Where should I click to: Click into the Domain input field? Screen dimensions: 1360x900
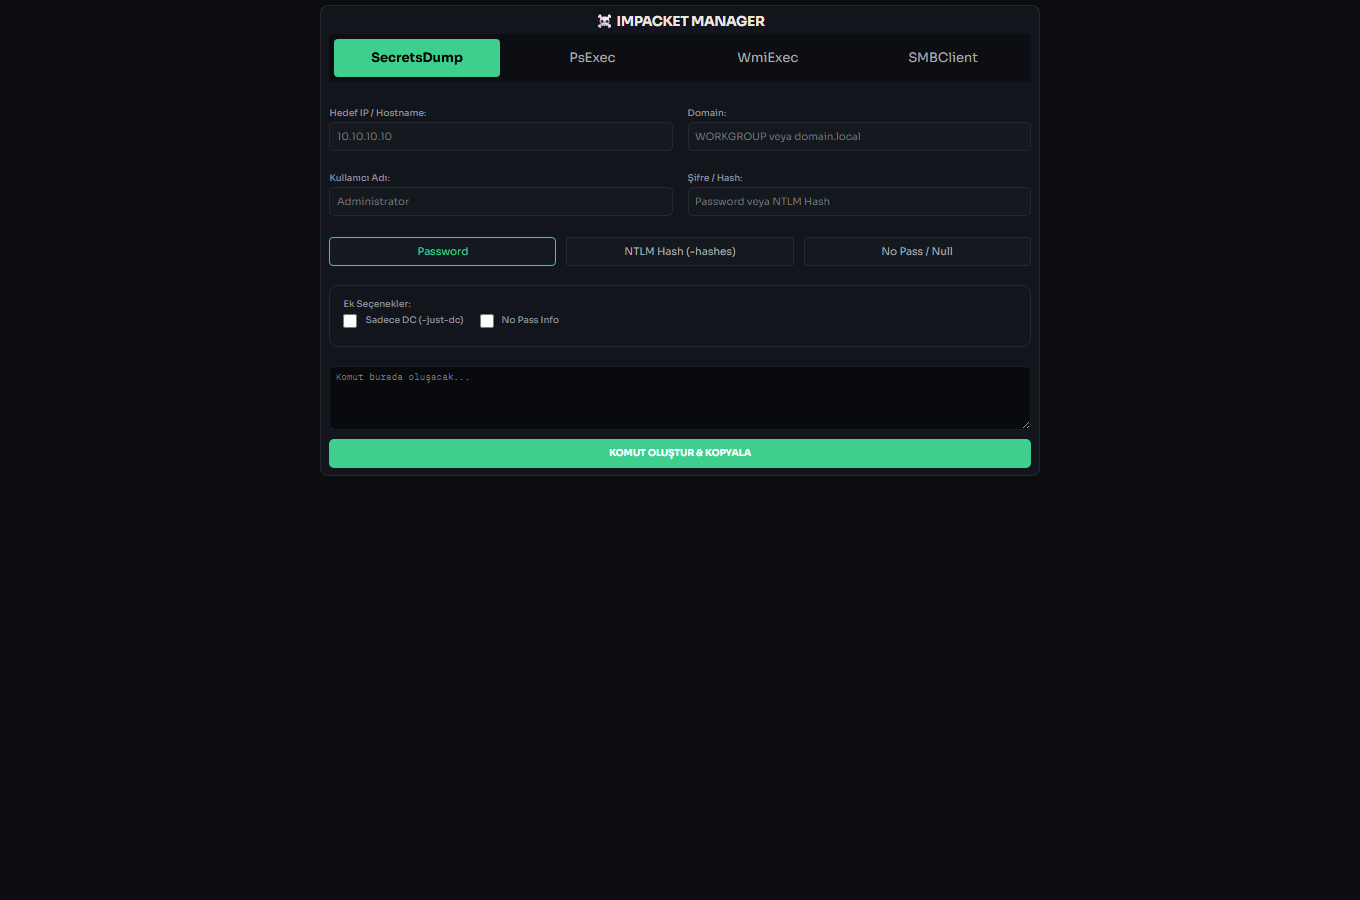point(859,137)
